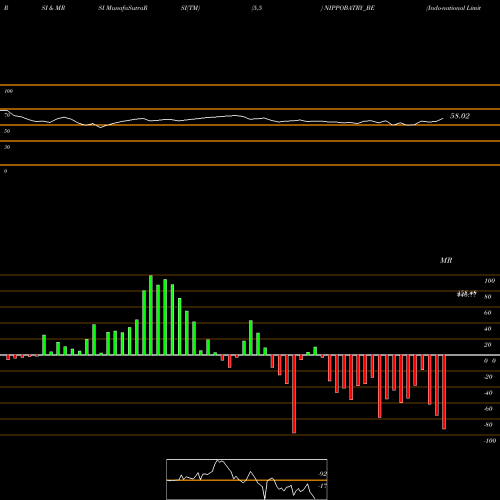Click the mini overview chart thumbnail
The width and height of the screenshot is (500, 500).
247,479
